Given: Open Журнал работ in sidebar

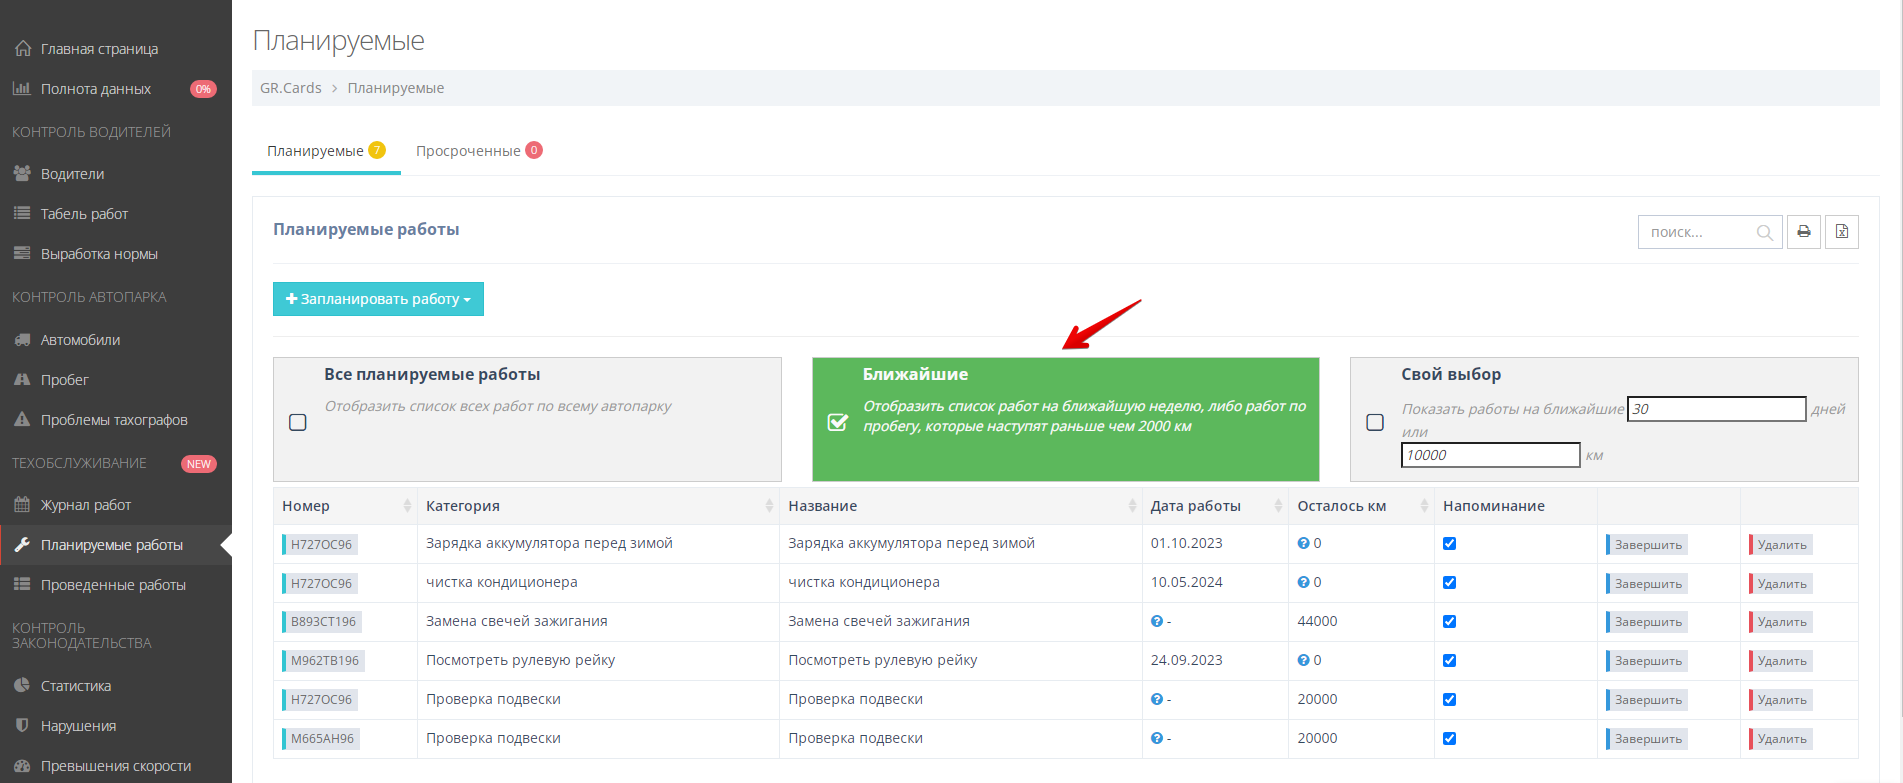Looking at the screenshot, I should coord(85,505).
